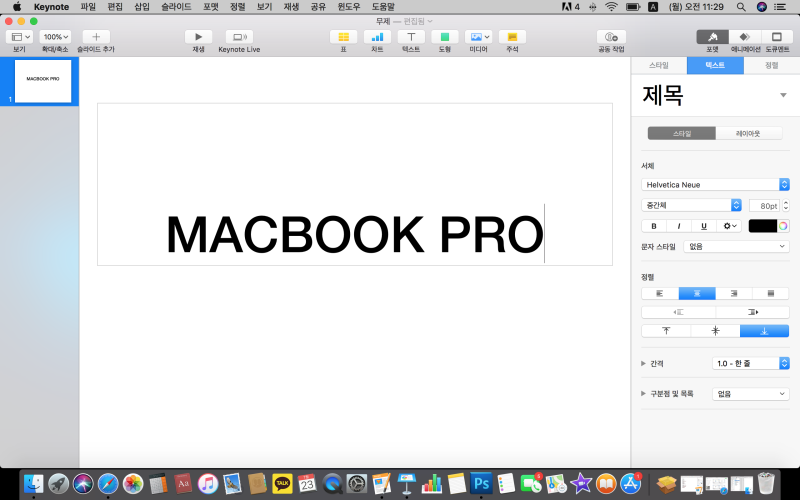Open the 1.0 - 한 줄 spacing dropdown
Image resolution: width=800 pixels, height=500 pixels.
[x=751, y=363]
